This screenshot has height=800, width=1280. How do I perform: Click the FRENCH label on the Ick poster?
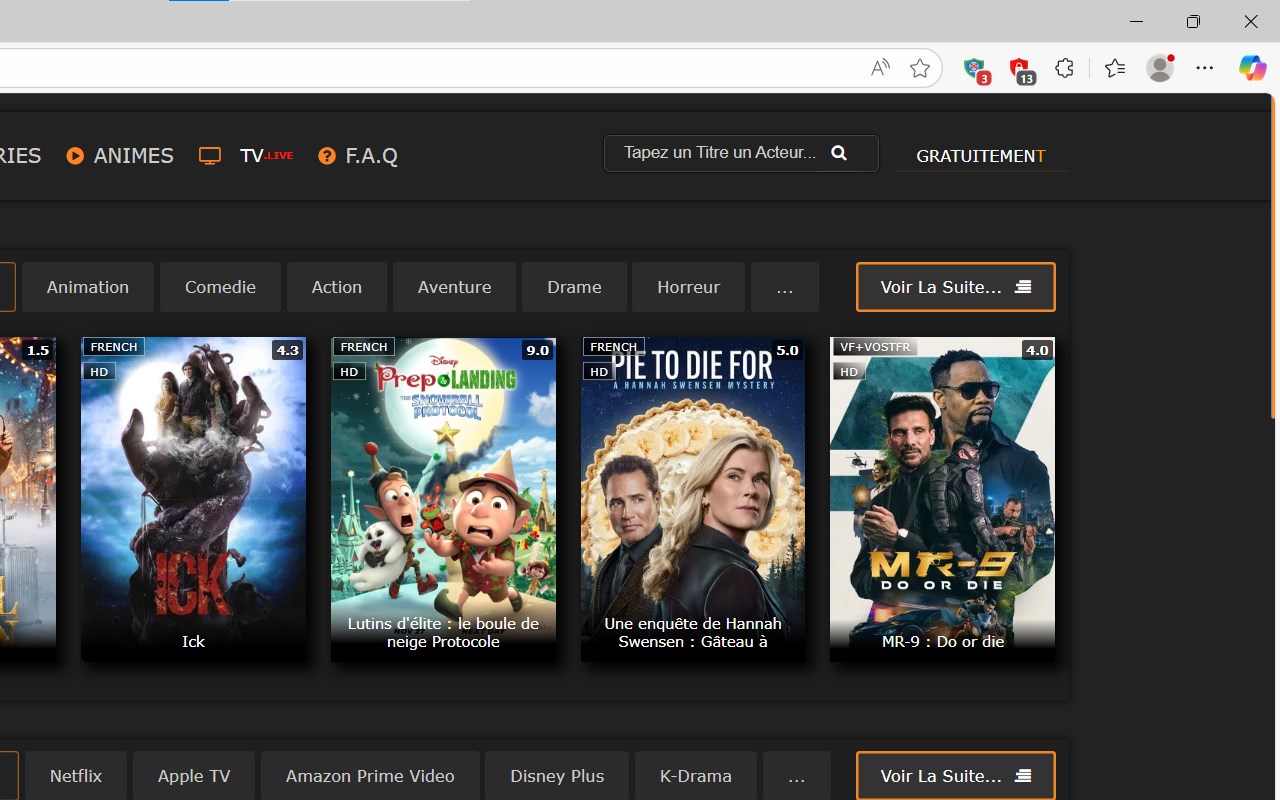coord(114,347)
